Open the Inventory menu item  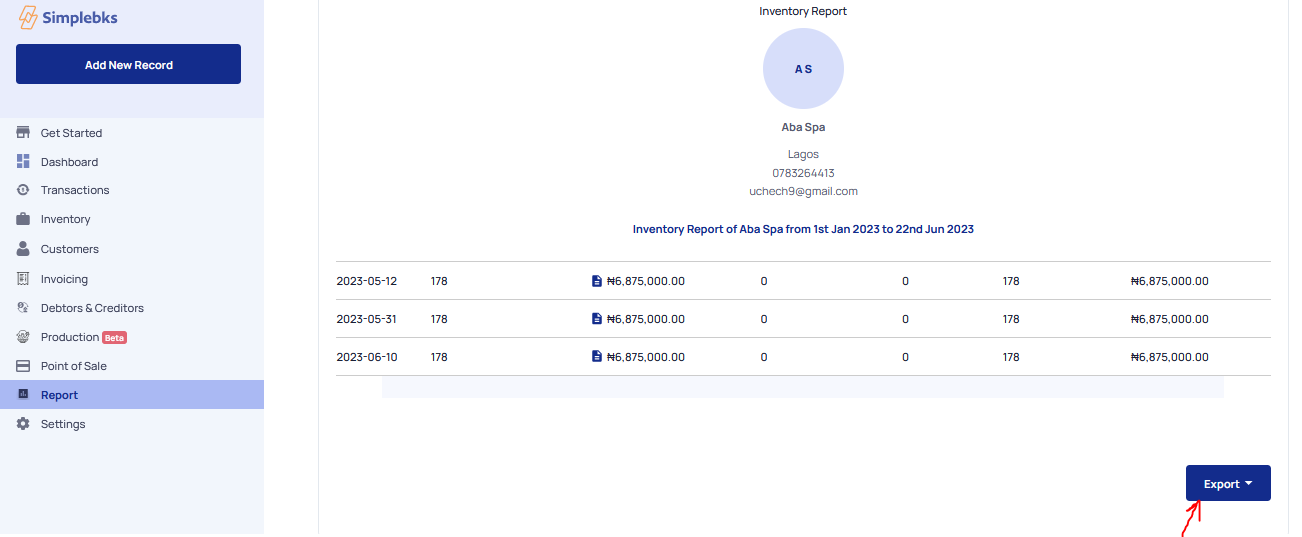tap(65, 219)
